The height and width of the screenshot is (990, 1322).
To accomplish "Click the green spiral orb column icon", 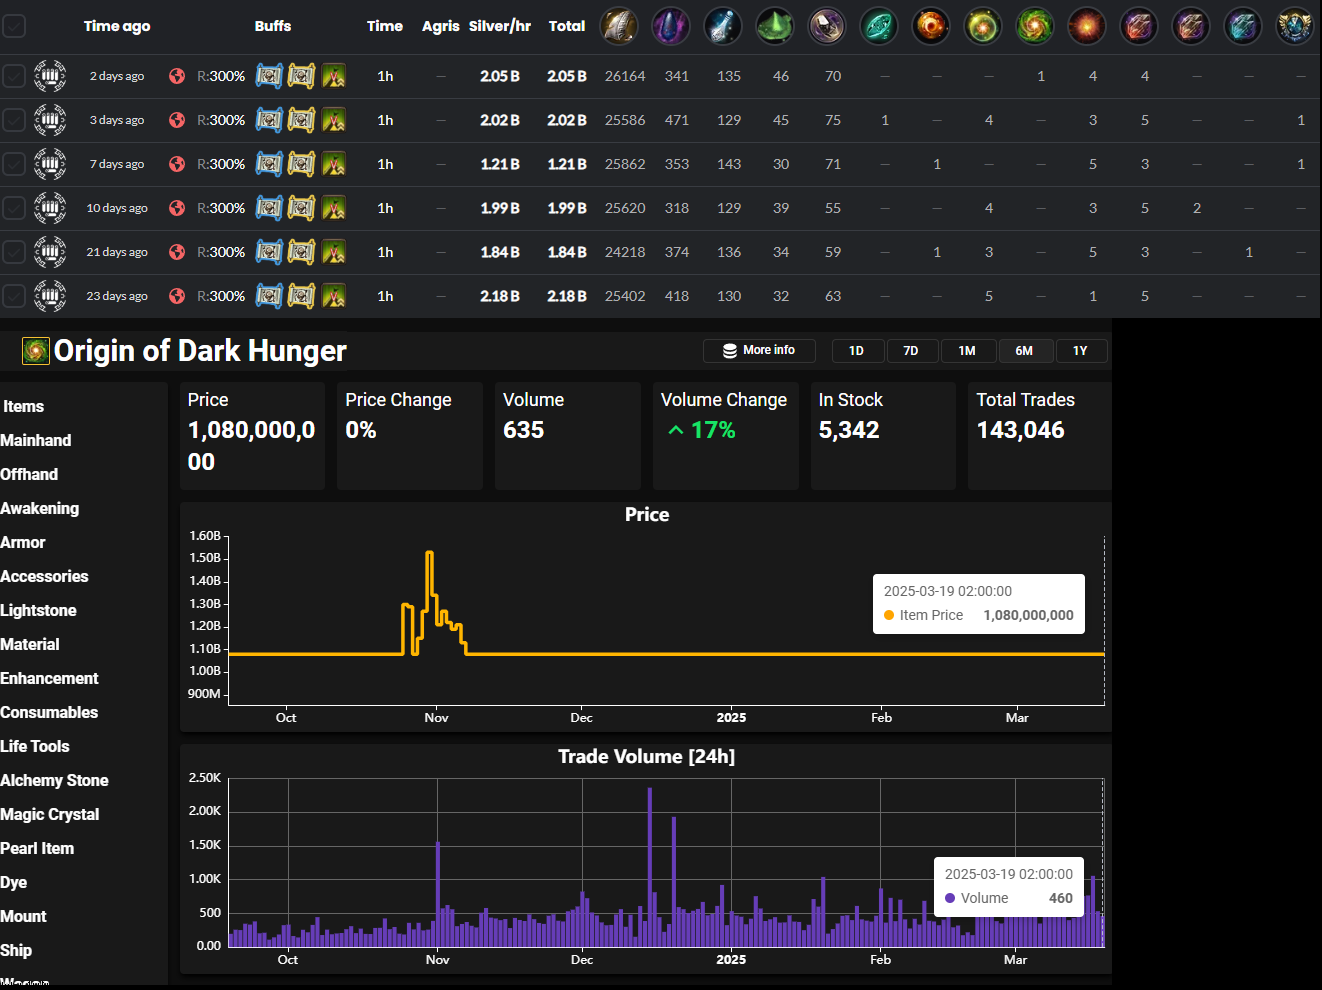I will click(1035, 26).
